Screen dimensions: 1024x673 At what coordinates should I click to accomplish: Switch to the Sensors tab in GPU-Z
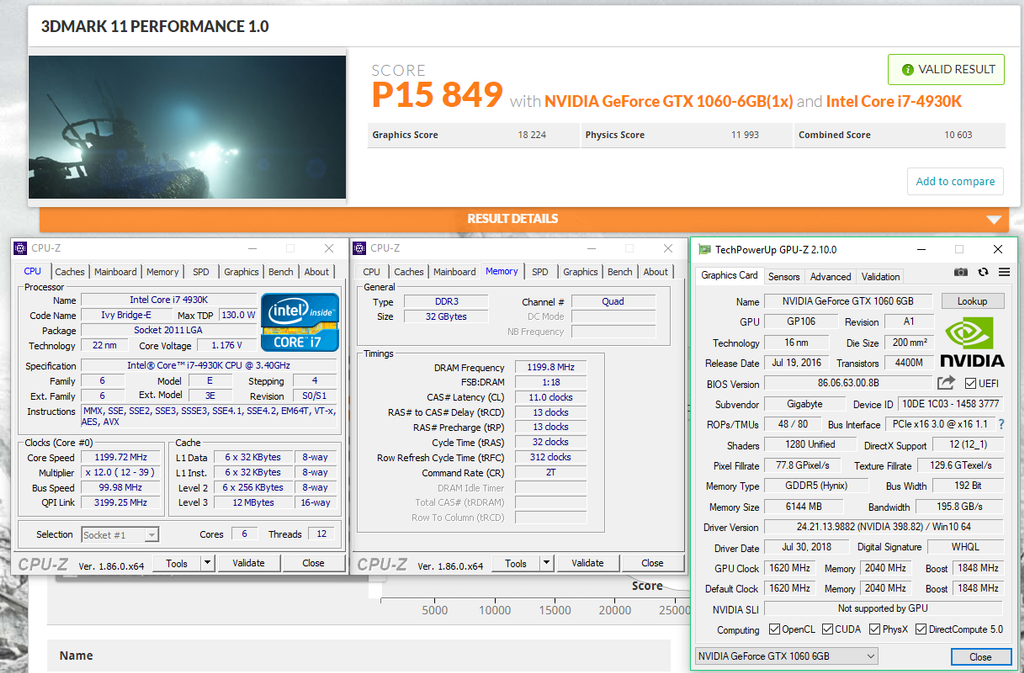click(x=783, y=277)
